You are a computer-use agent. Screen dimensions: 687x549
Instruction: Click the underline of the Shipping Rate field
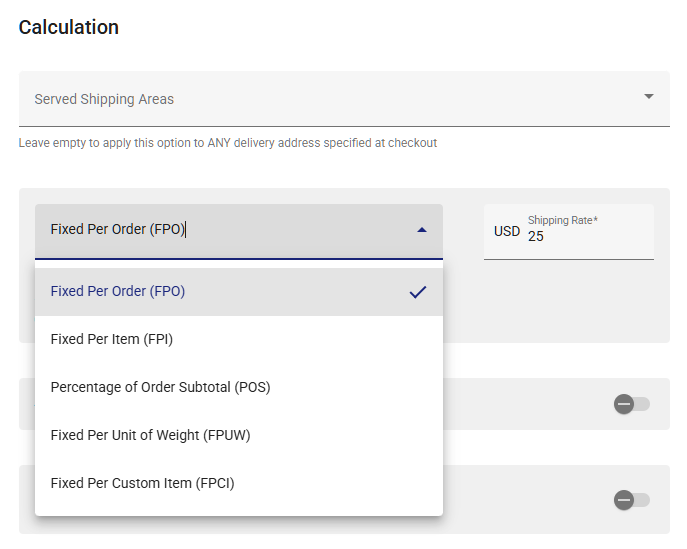tap(568, 259)
